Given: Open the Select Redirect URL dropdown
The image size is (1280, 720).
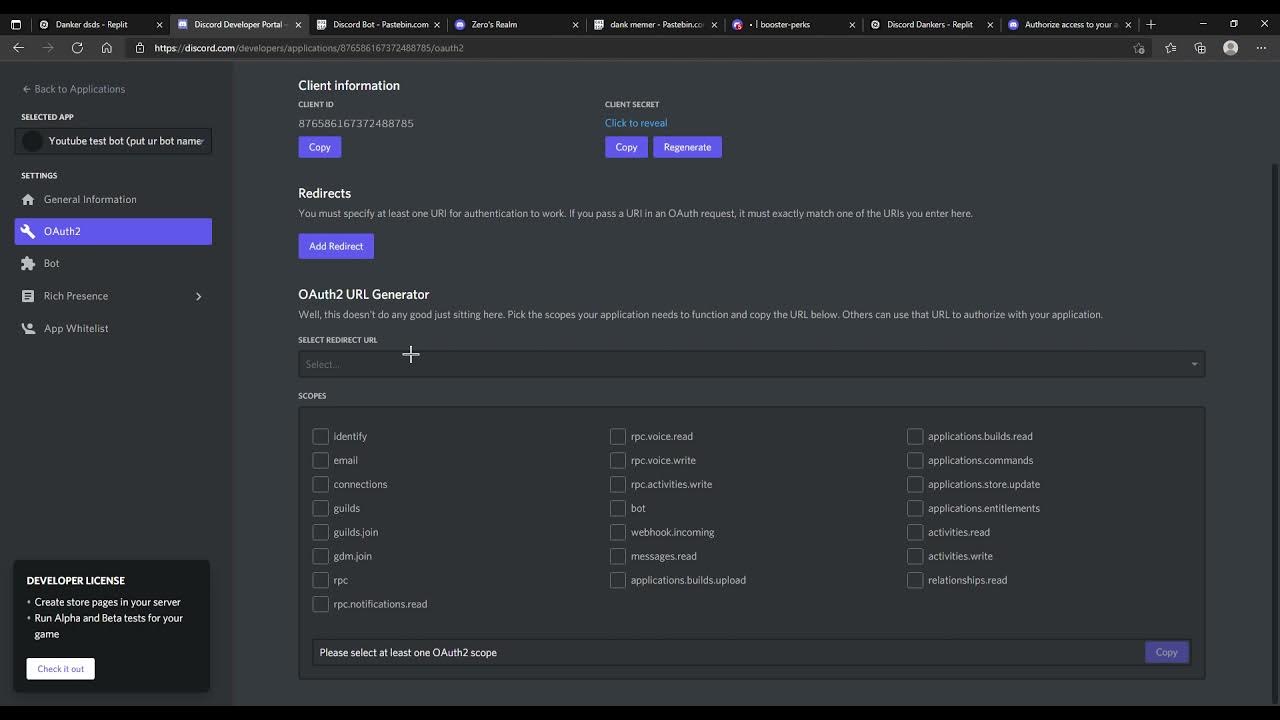Looking at the screenshot, I should click(751, 364).
